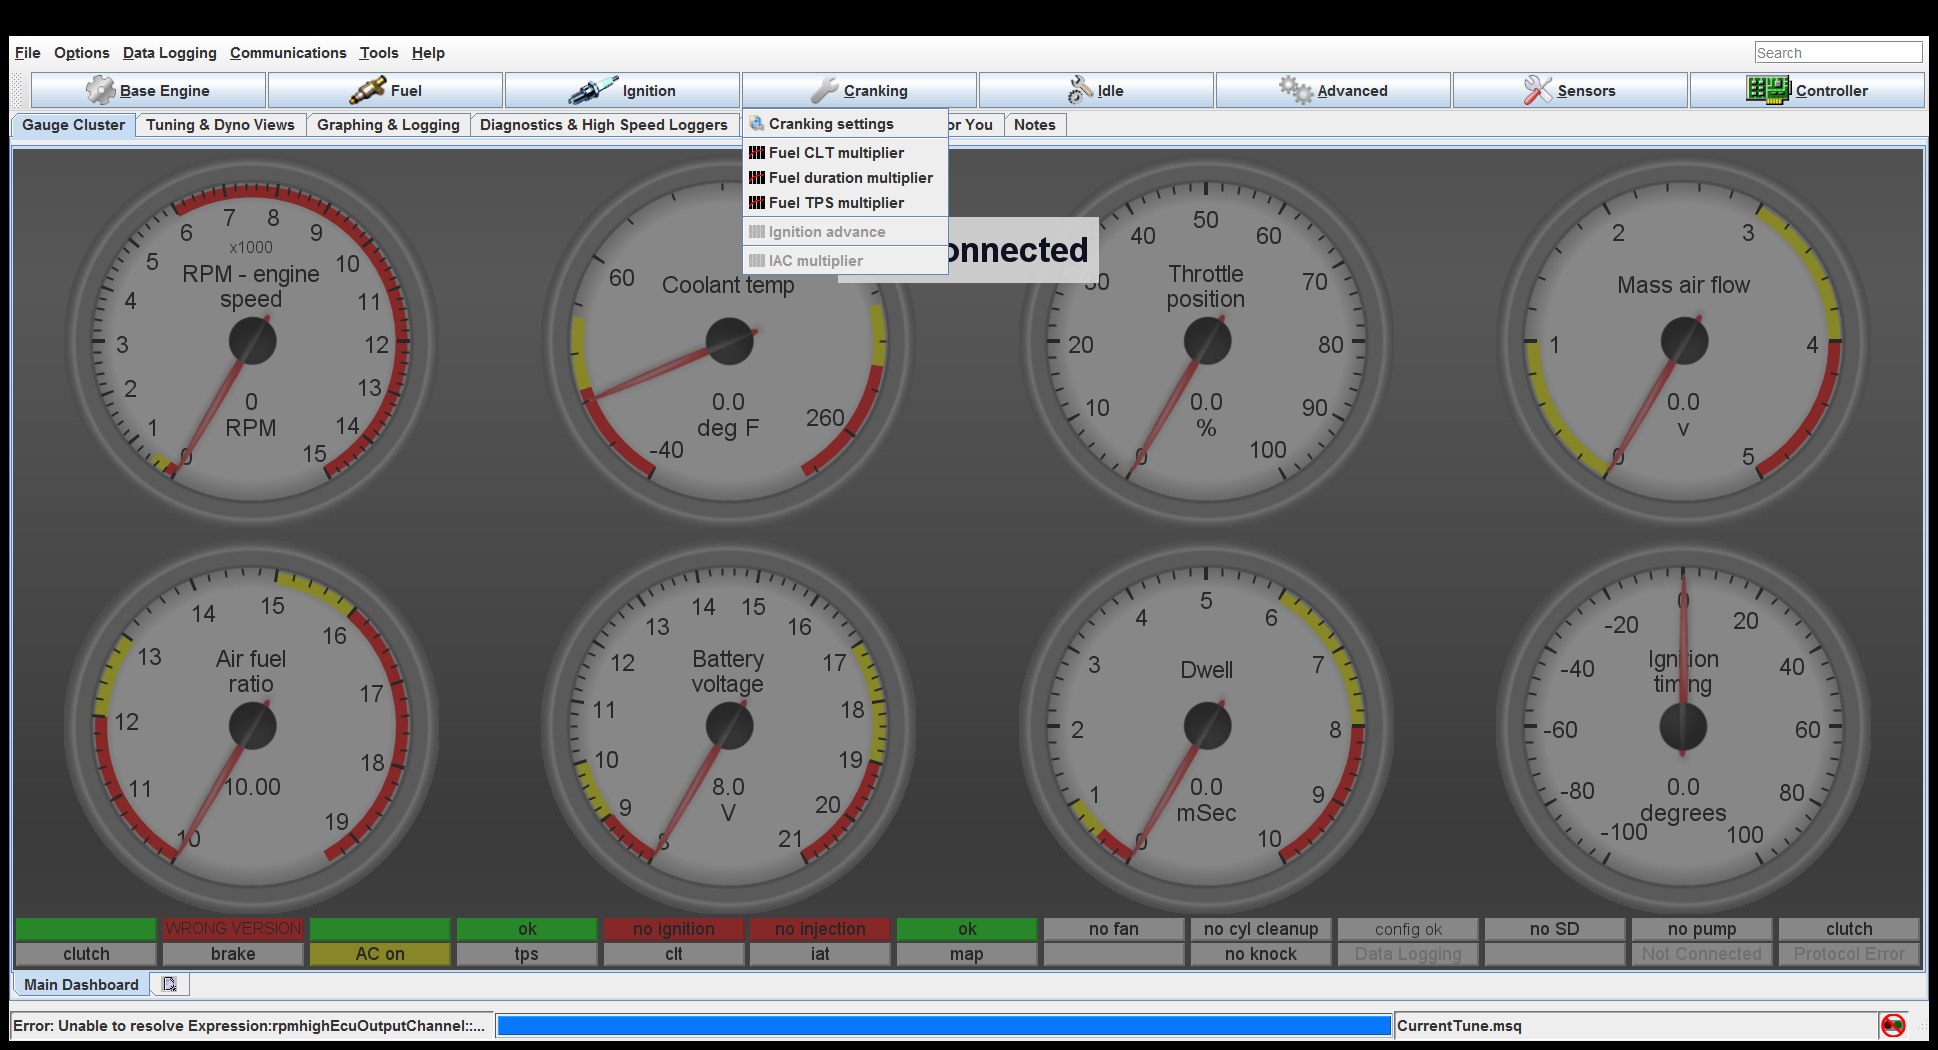
Task: Open the Fuel toolbar menu
Action: pos(385,90)
